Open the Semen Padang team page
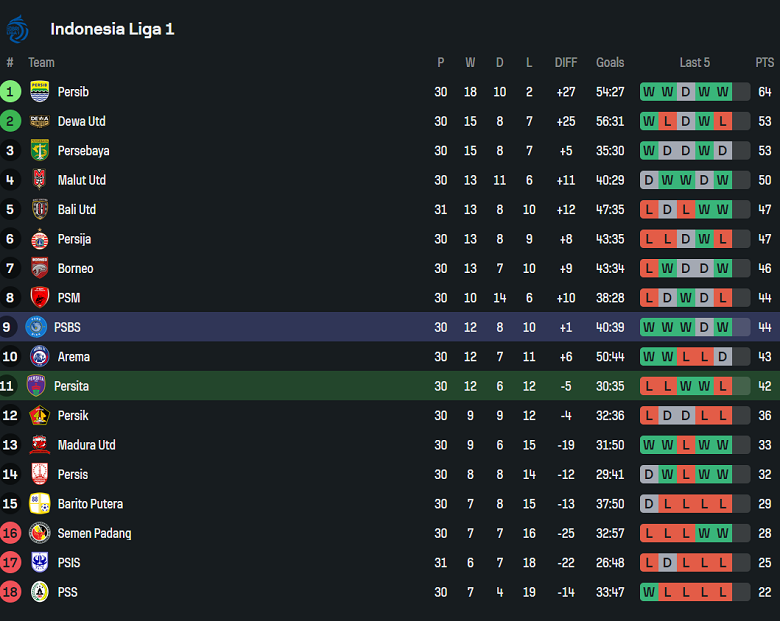Screen dimensions: 780x621 tap(94, 533)
